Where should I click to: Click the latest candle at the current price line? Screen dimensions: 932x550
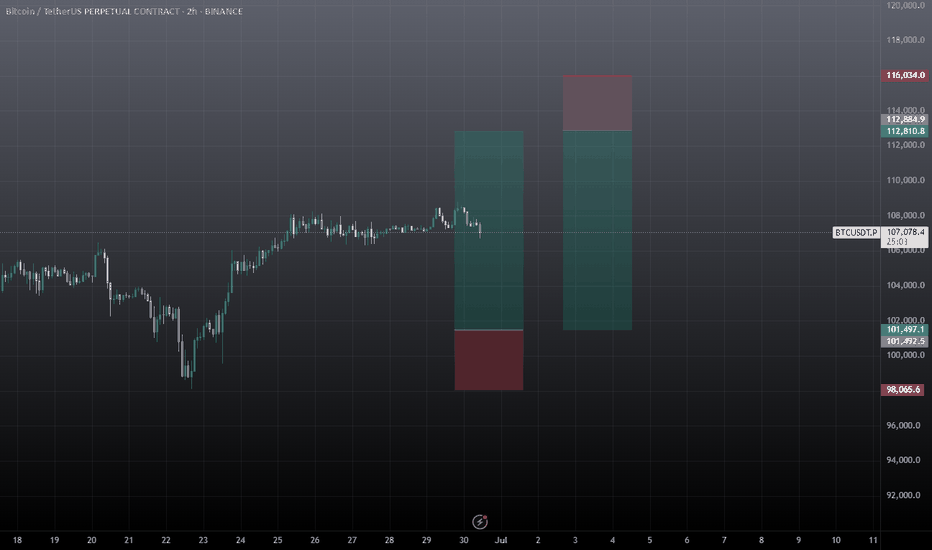tap(480, 230)
